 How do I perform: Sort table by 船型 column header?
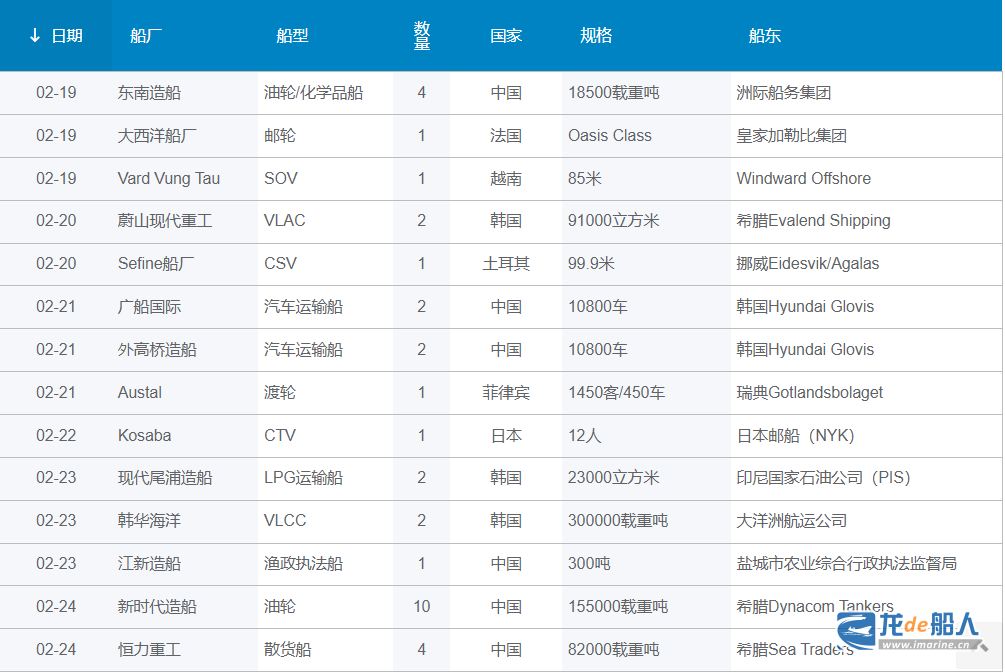292,36
